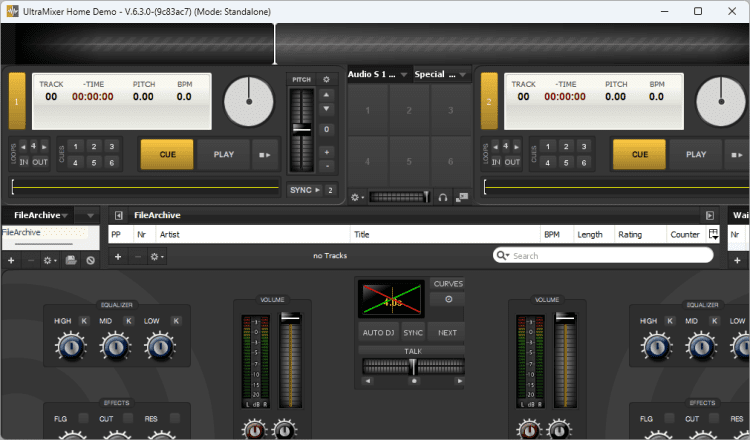Image resolution: width=750 pixels, height=440 pixels.
Task: Click the left deck volume fader
Action: coord(290,317)
